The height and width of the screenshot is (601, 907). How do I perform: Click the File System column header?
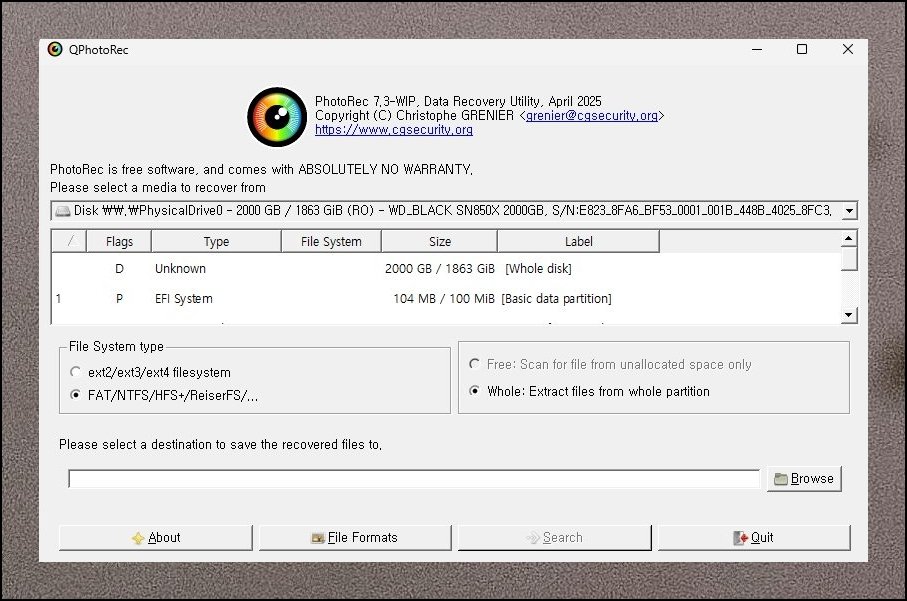331,242
